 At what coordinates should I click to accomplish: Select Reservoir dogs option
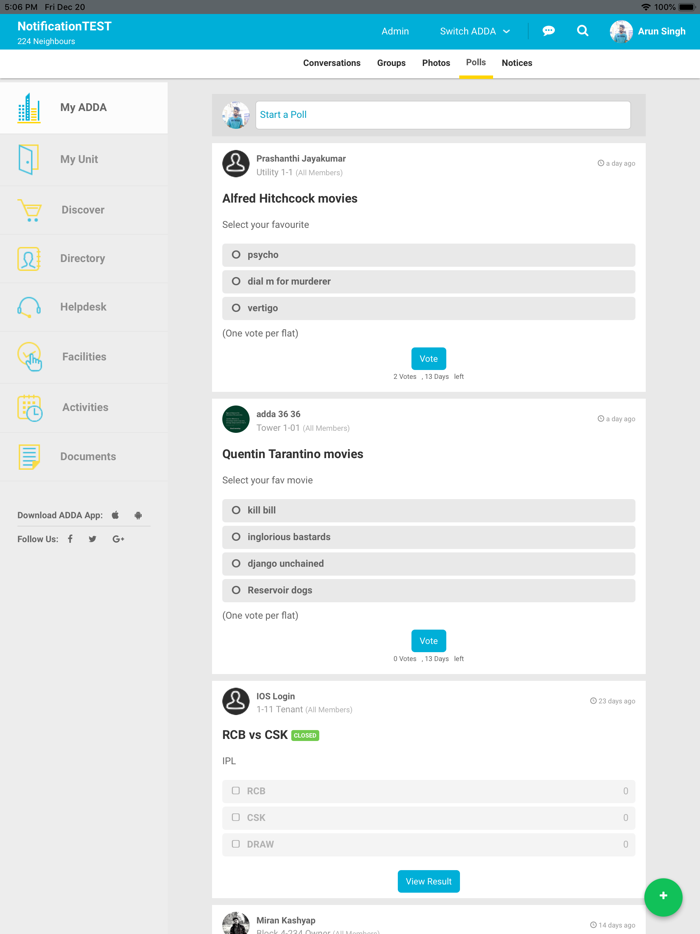tap(237, 590)
